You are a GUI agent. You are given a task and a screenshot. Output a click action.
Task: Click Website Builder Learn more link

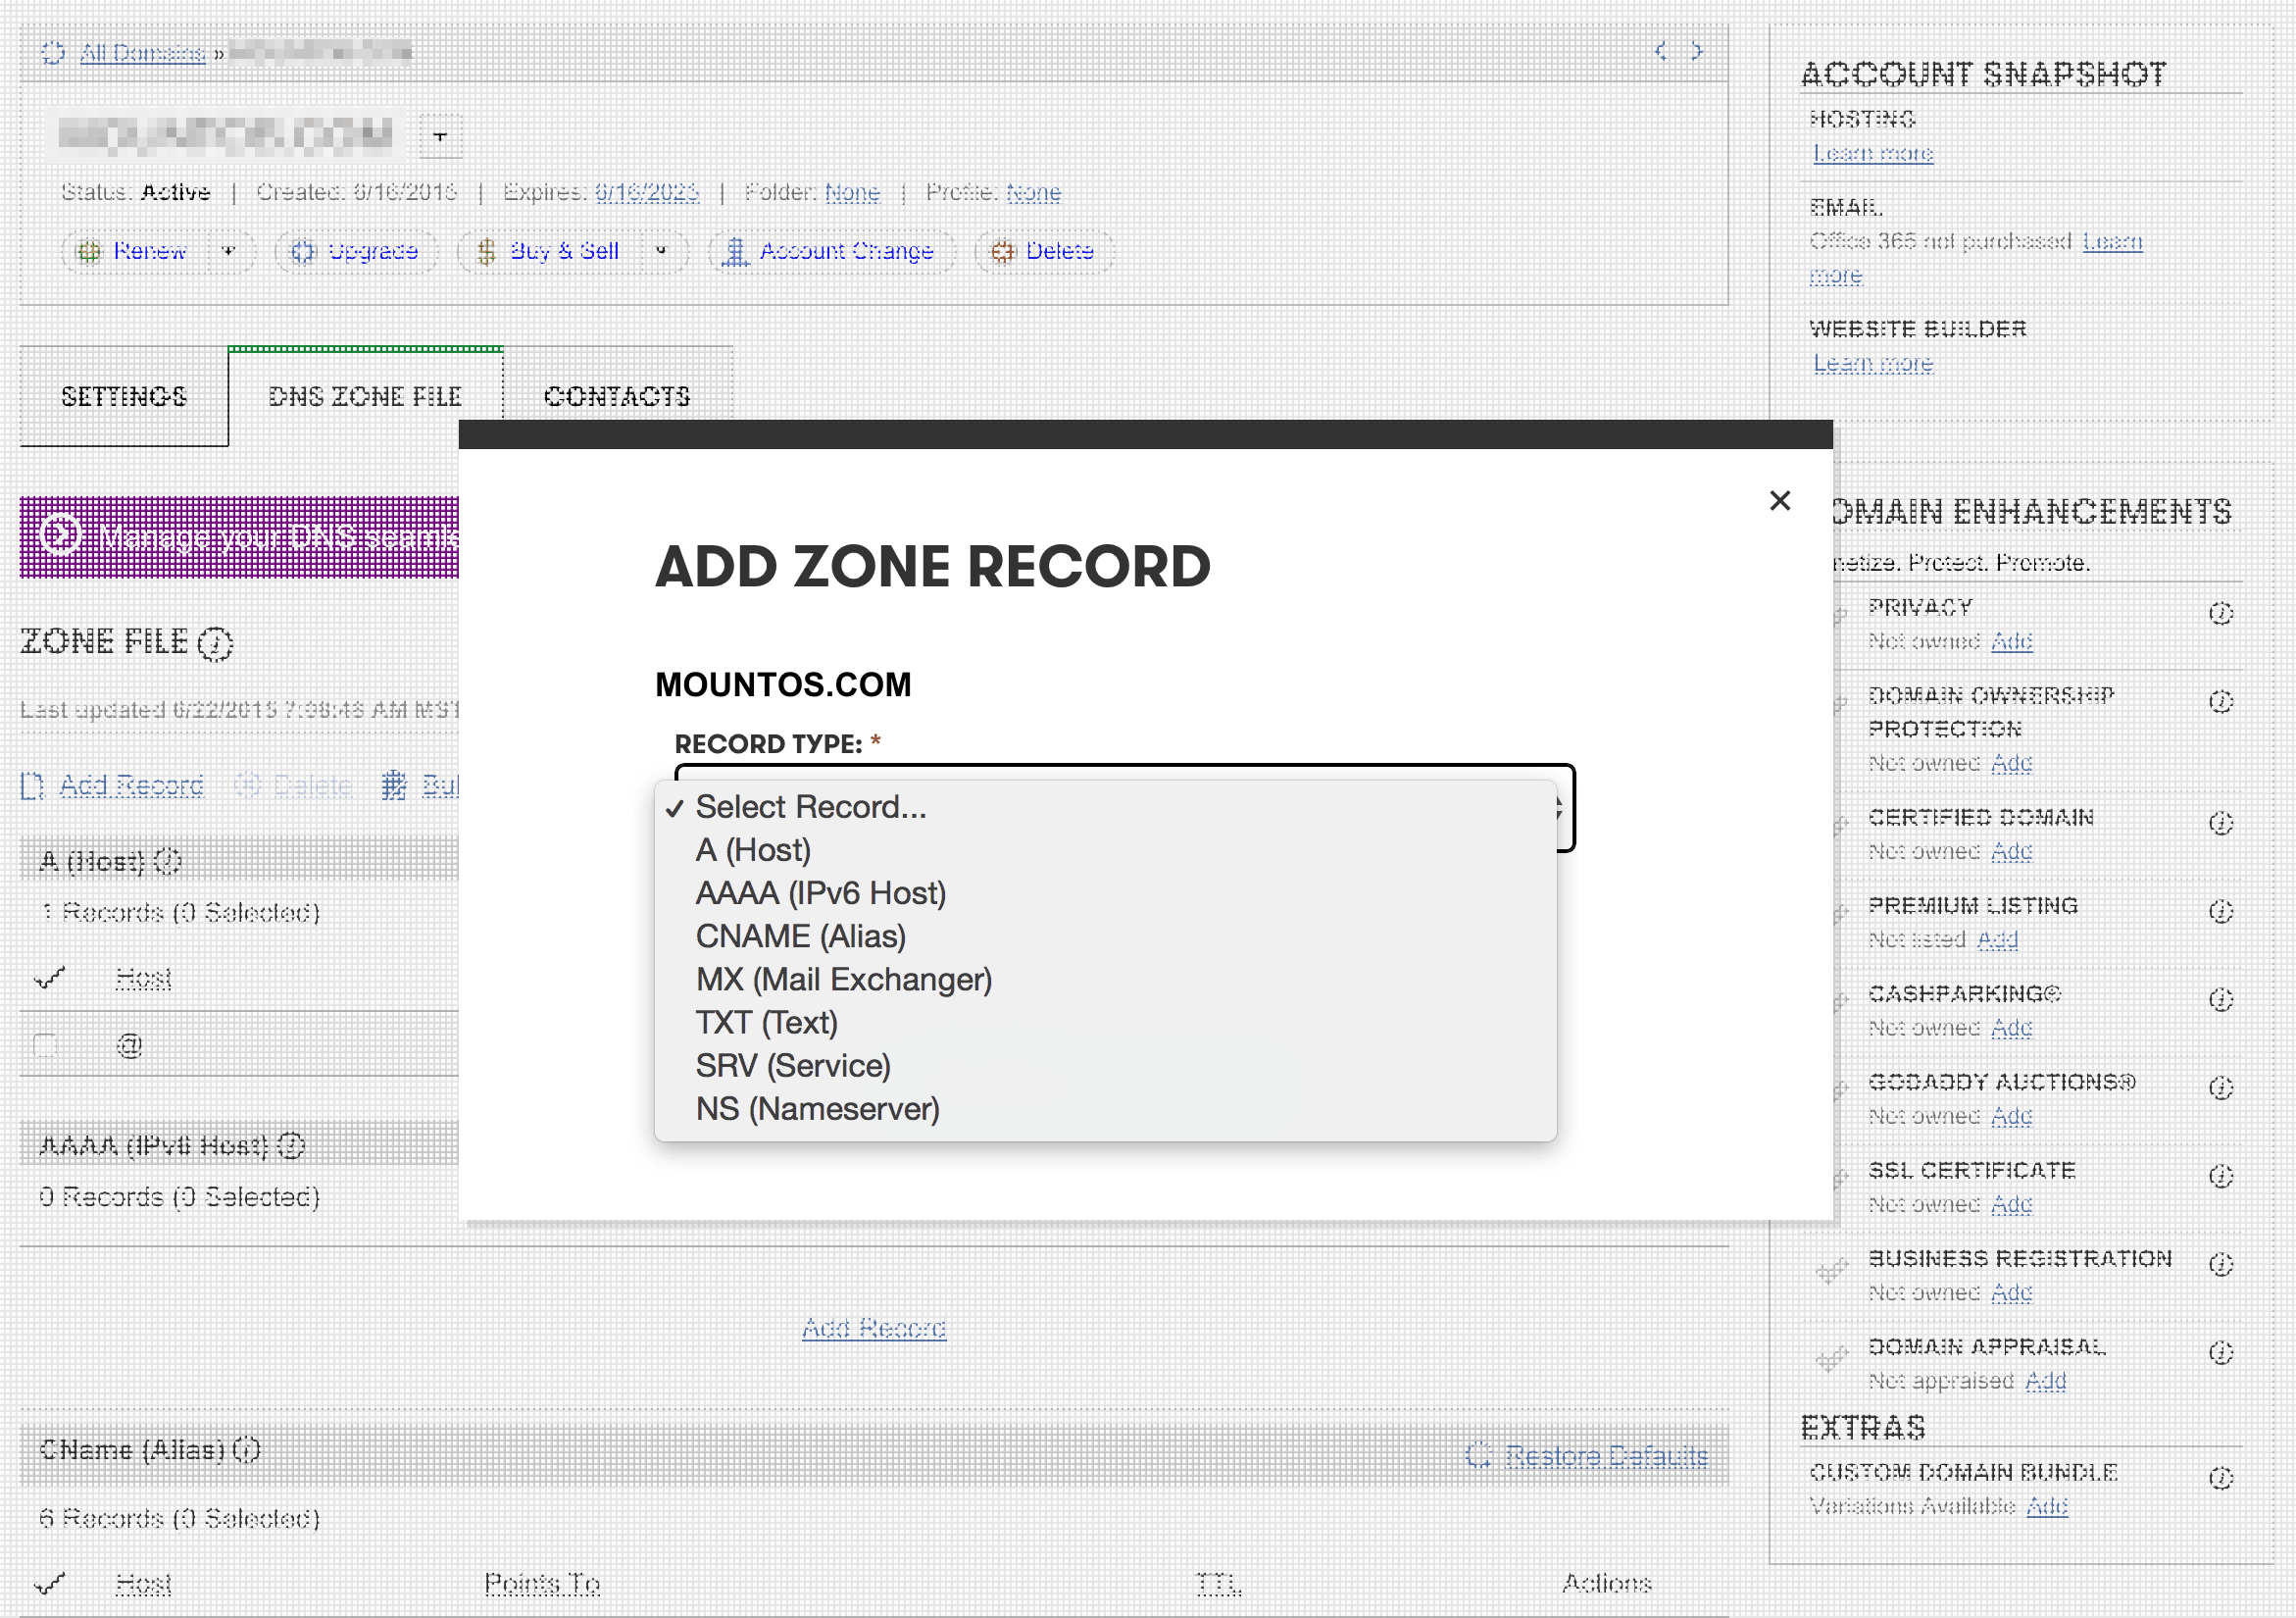tap(1873, 363)
